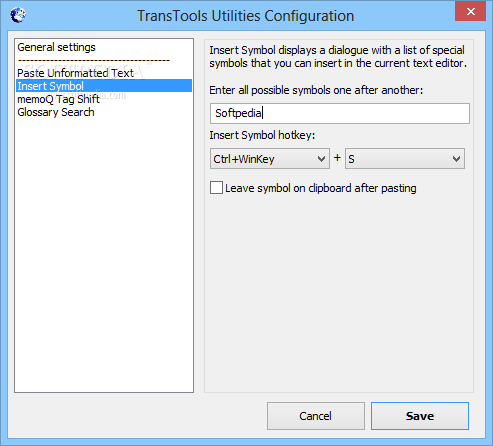Image resolution: width=493 pixels, height=446 pixels.
Task: Select the Insert Symbol list entry
Action: (104, 86)
